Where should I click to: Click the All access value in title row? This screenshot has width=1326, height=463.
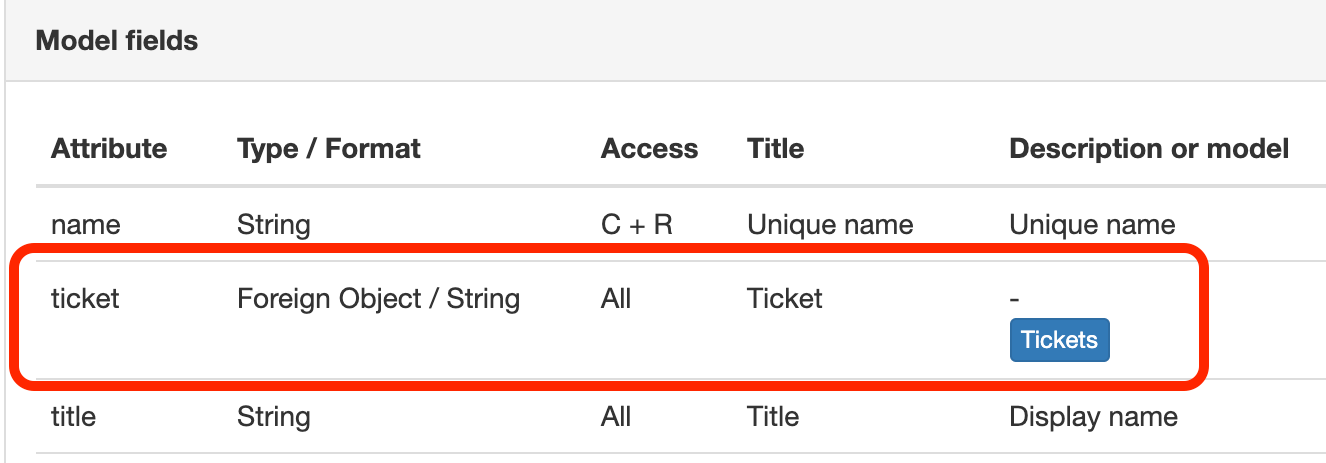[x=616, y=416]
